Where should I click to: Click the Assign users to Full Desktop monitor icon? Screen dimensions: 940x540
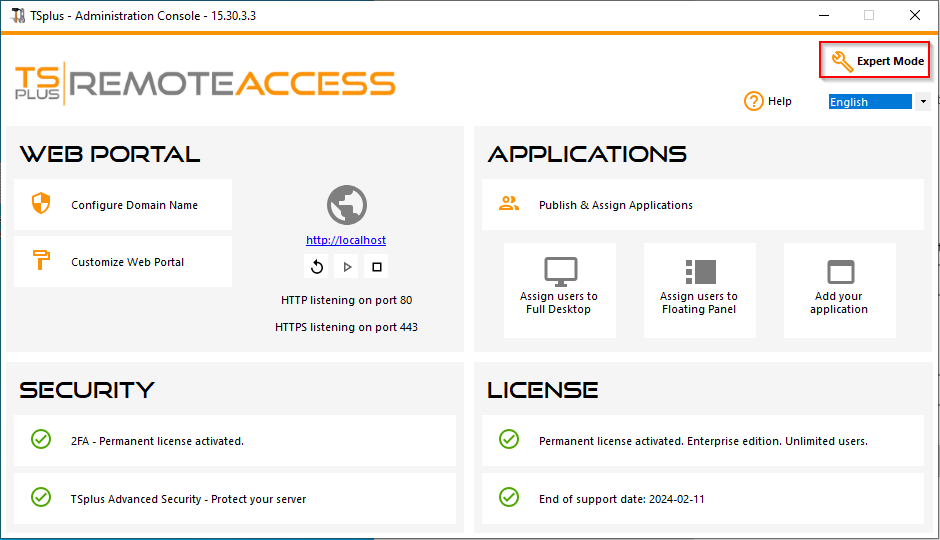[559, 271]
